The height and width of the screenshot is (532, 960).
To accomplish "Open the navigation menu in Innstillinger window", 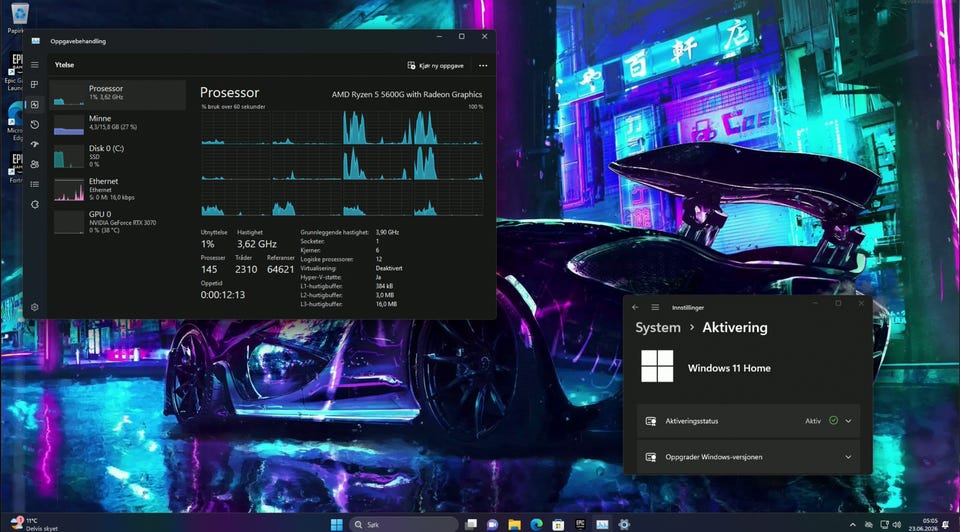I will tap(655, 307).
